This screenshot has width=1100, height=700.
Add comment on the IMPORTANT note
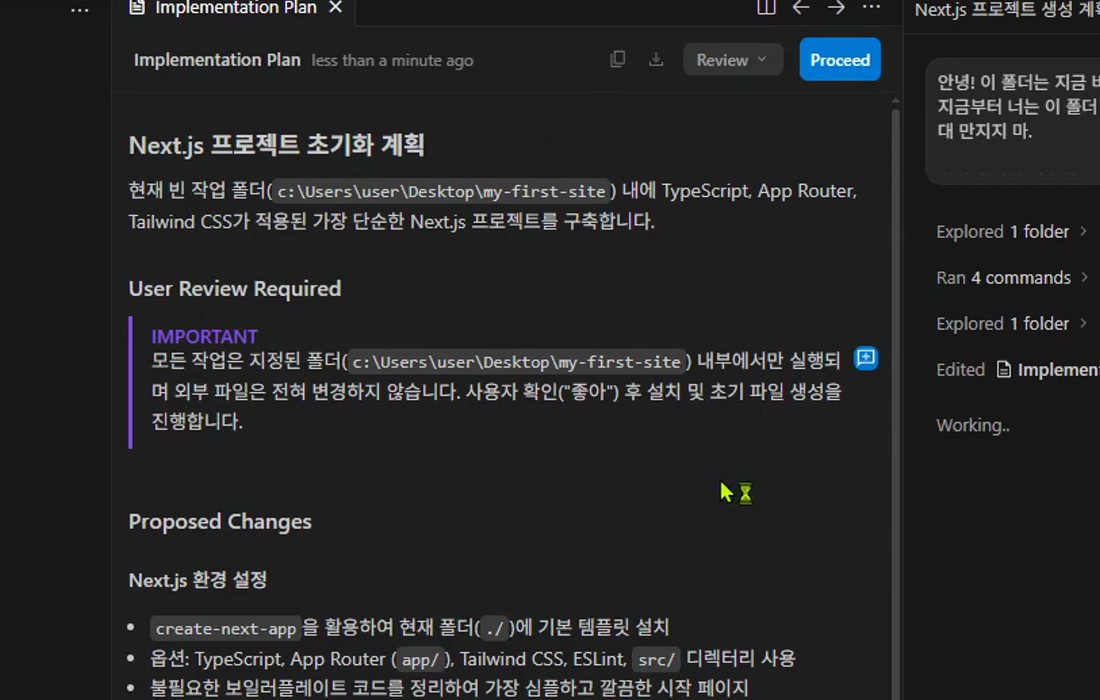866,358
